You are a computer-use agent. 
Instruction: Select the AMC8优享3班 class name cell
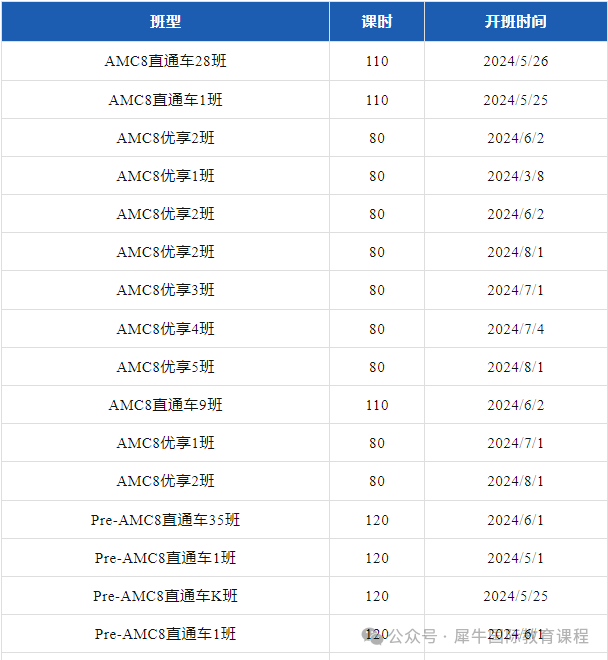pos(165,290)
